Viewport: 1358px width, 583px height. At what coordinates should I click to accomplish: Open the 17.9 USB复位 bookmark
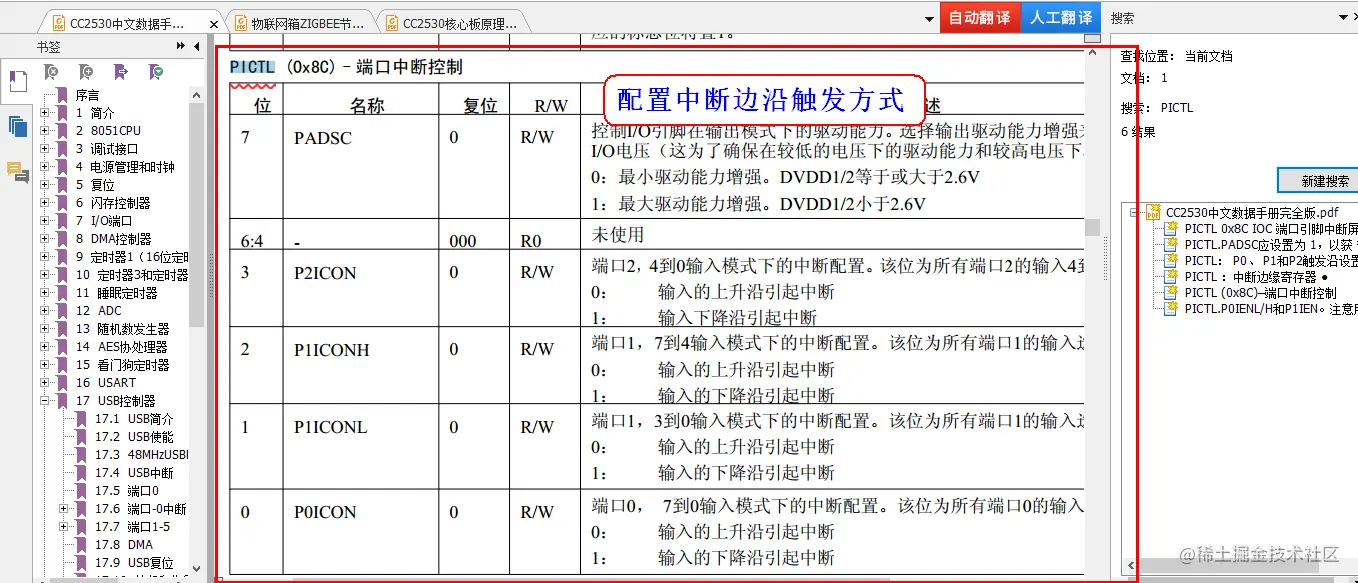(134, 563)
